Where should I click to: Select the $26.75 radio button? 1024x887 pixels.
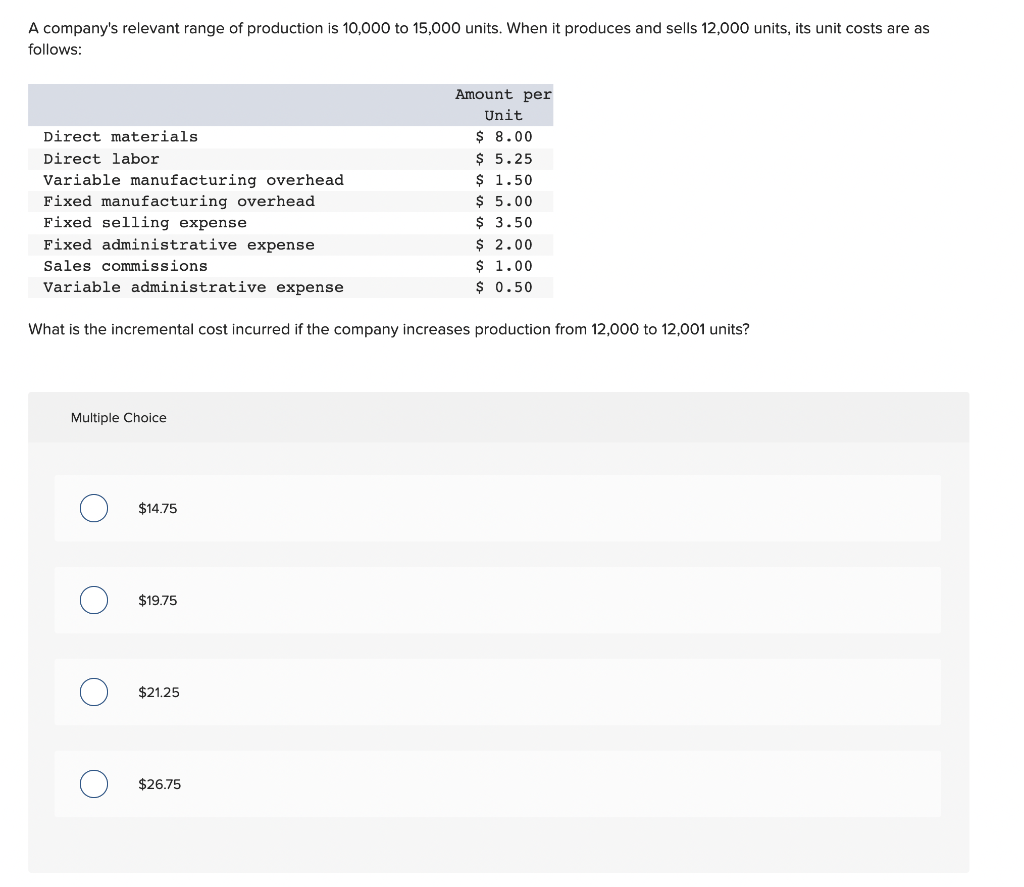[94, 784]
